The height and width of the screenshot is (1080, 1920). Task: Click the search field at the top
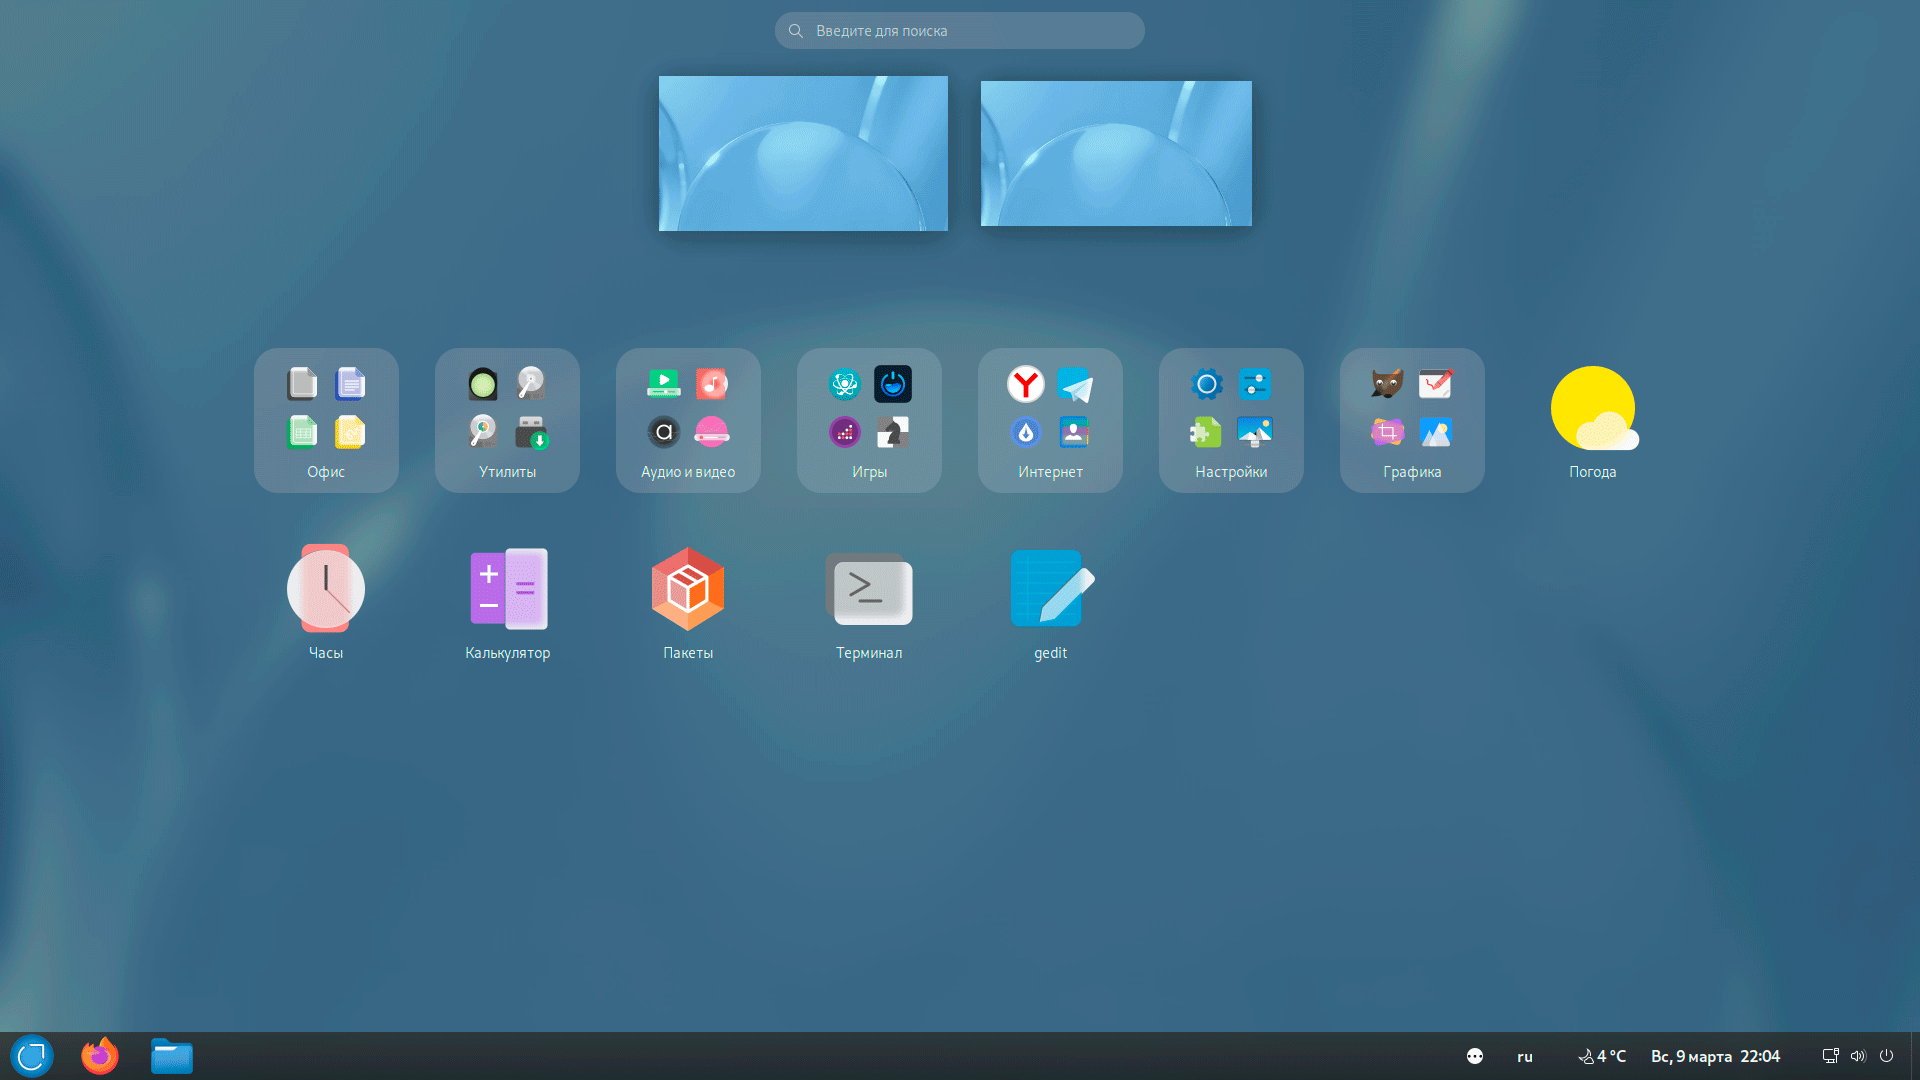[x=960, y=31]
